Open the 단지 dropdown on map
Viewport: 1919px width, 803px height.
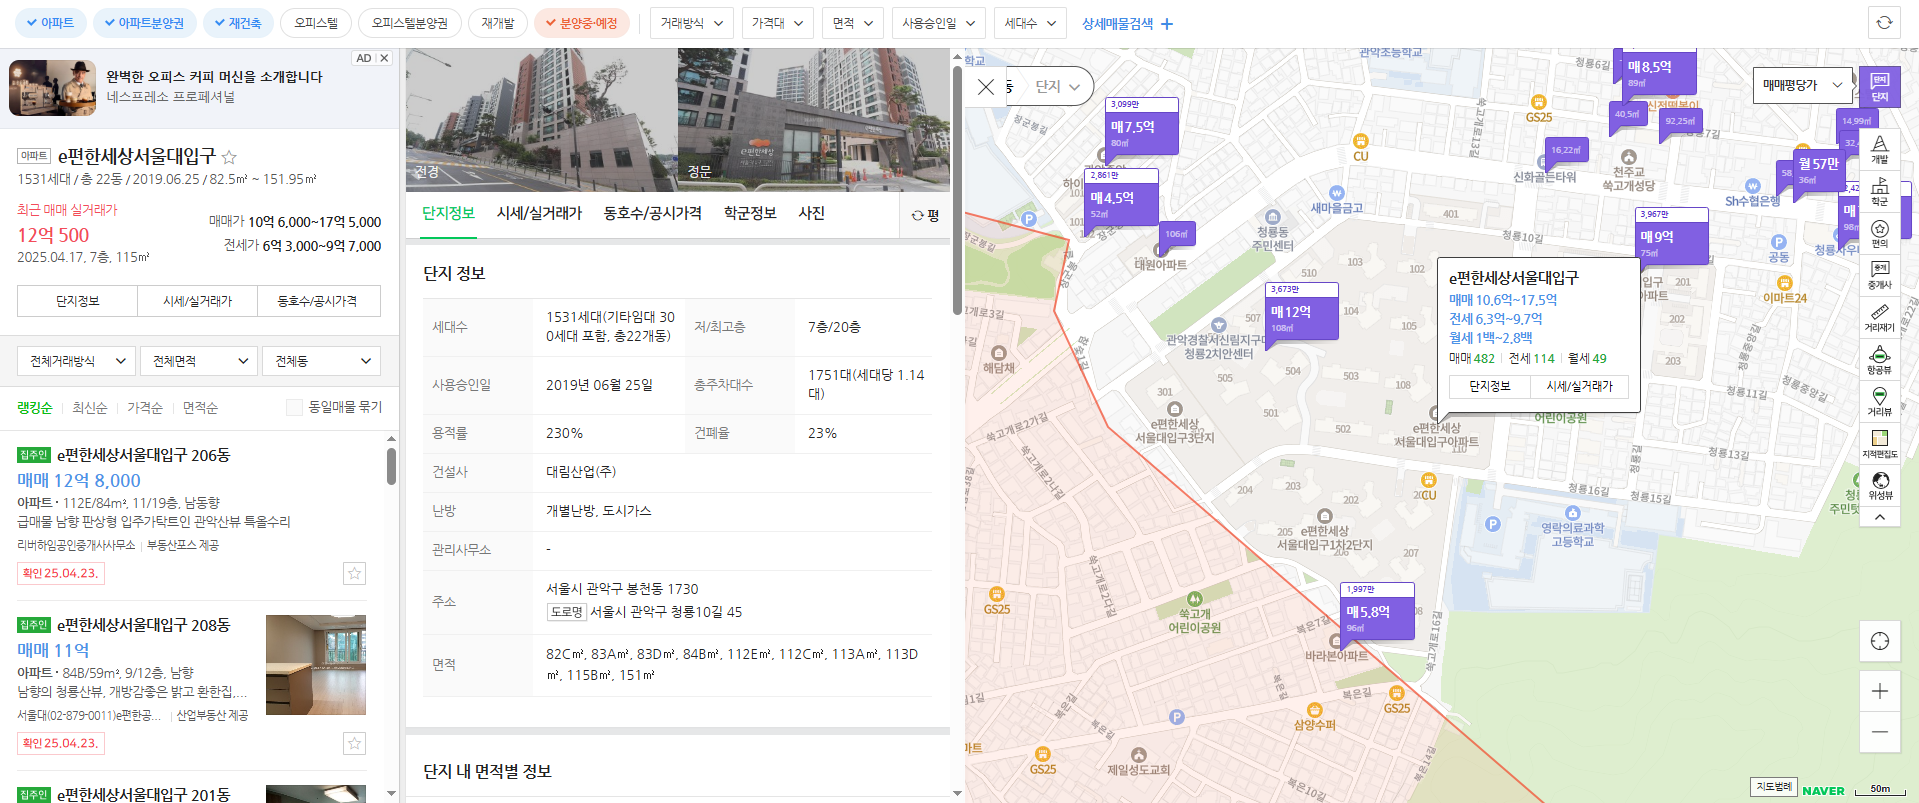[1058, 87]
